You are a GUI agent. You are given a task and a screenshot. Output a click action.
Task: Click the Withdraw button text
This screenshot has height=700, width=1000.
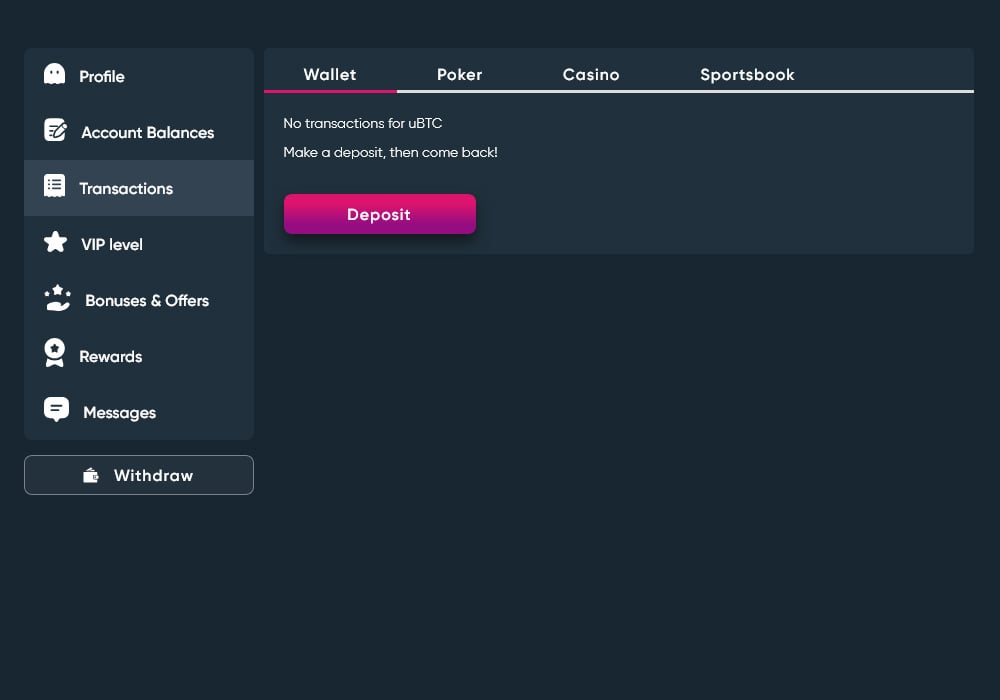[x=153, y=476]
